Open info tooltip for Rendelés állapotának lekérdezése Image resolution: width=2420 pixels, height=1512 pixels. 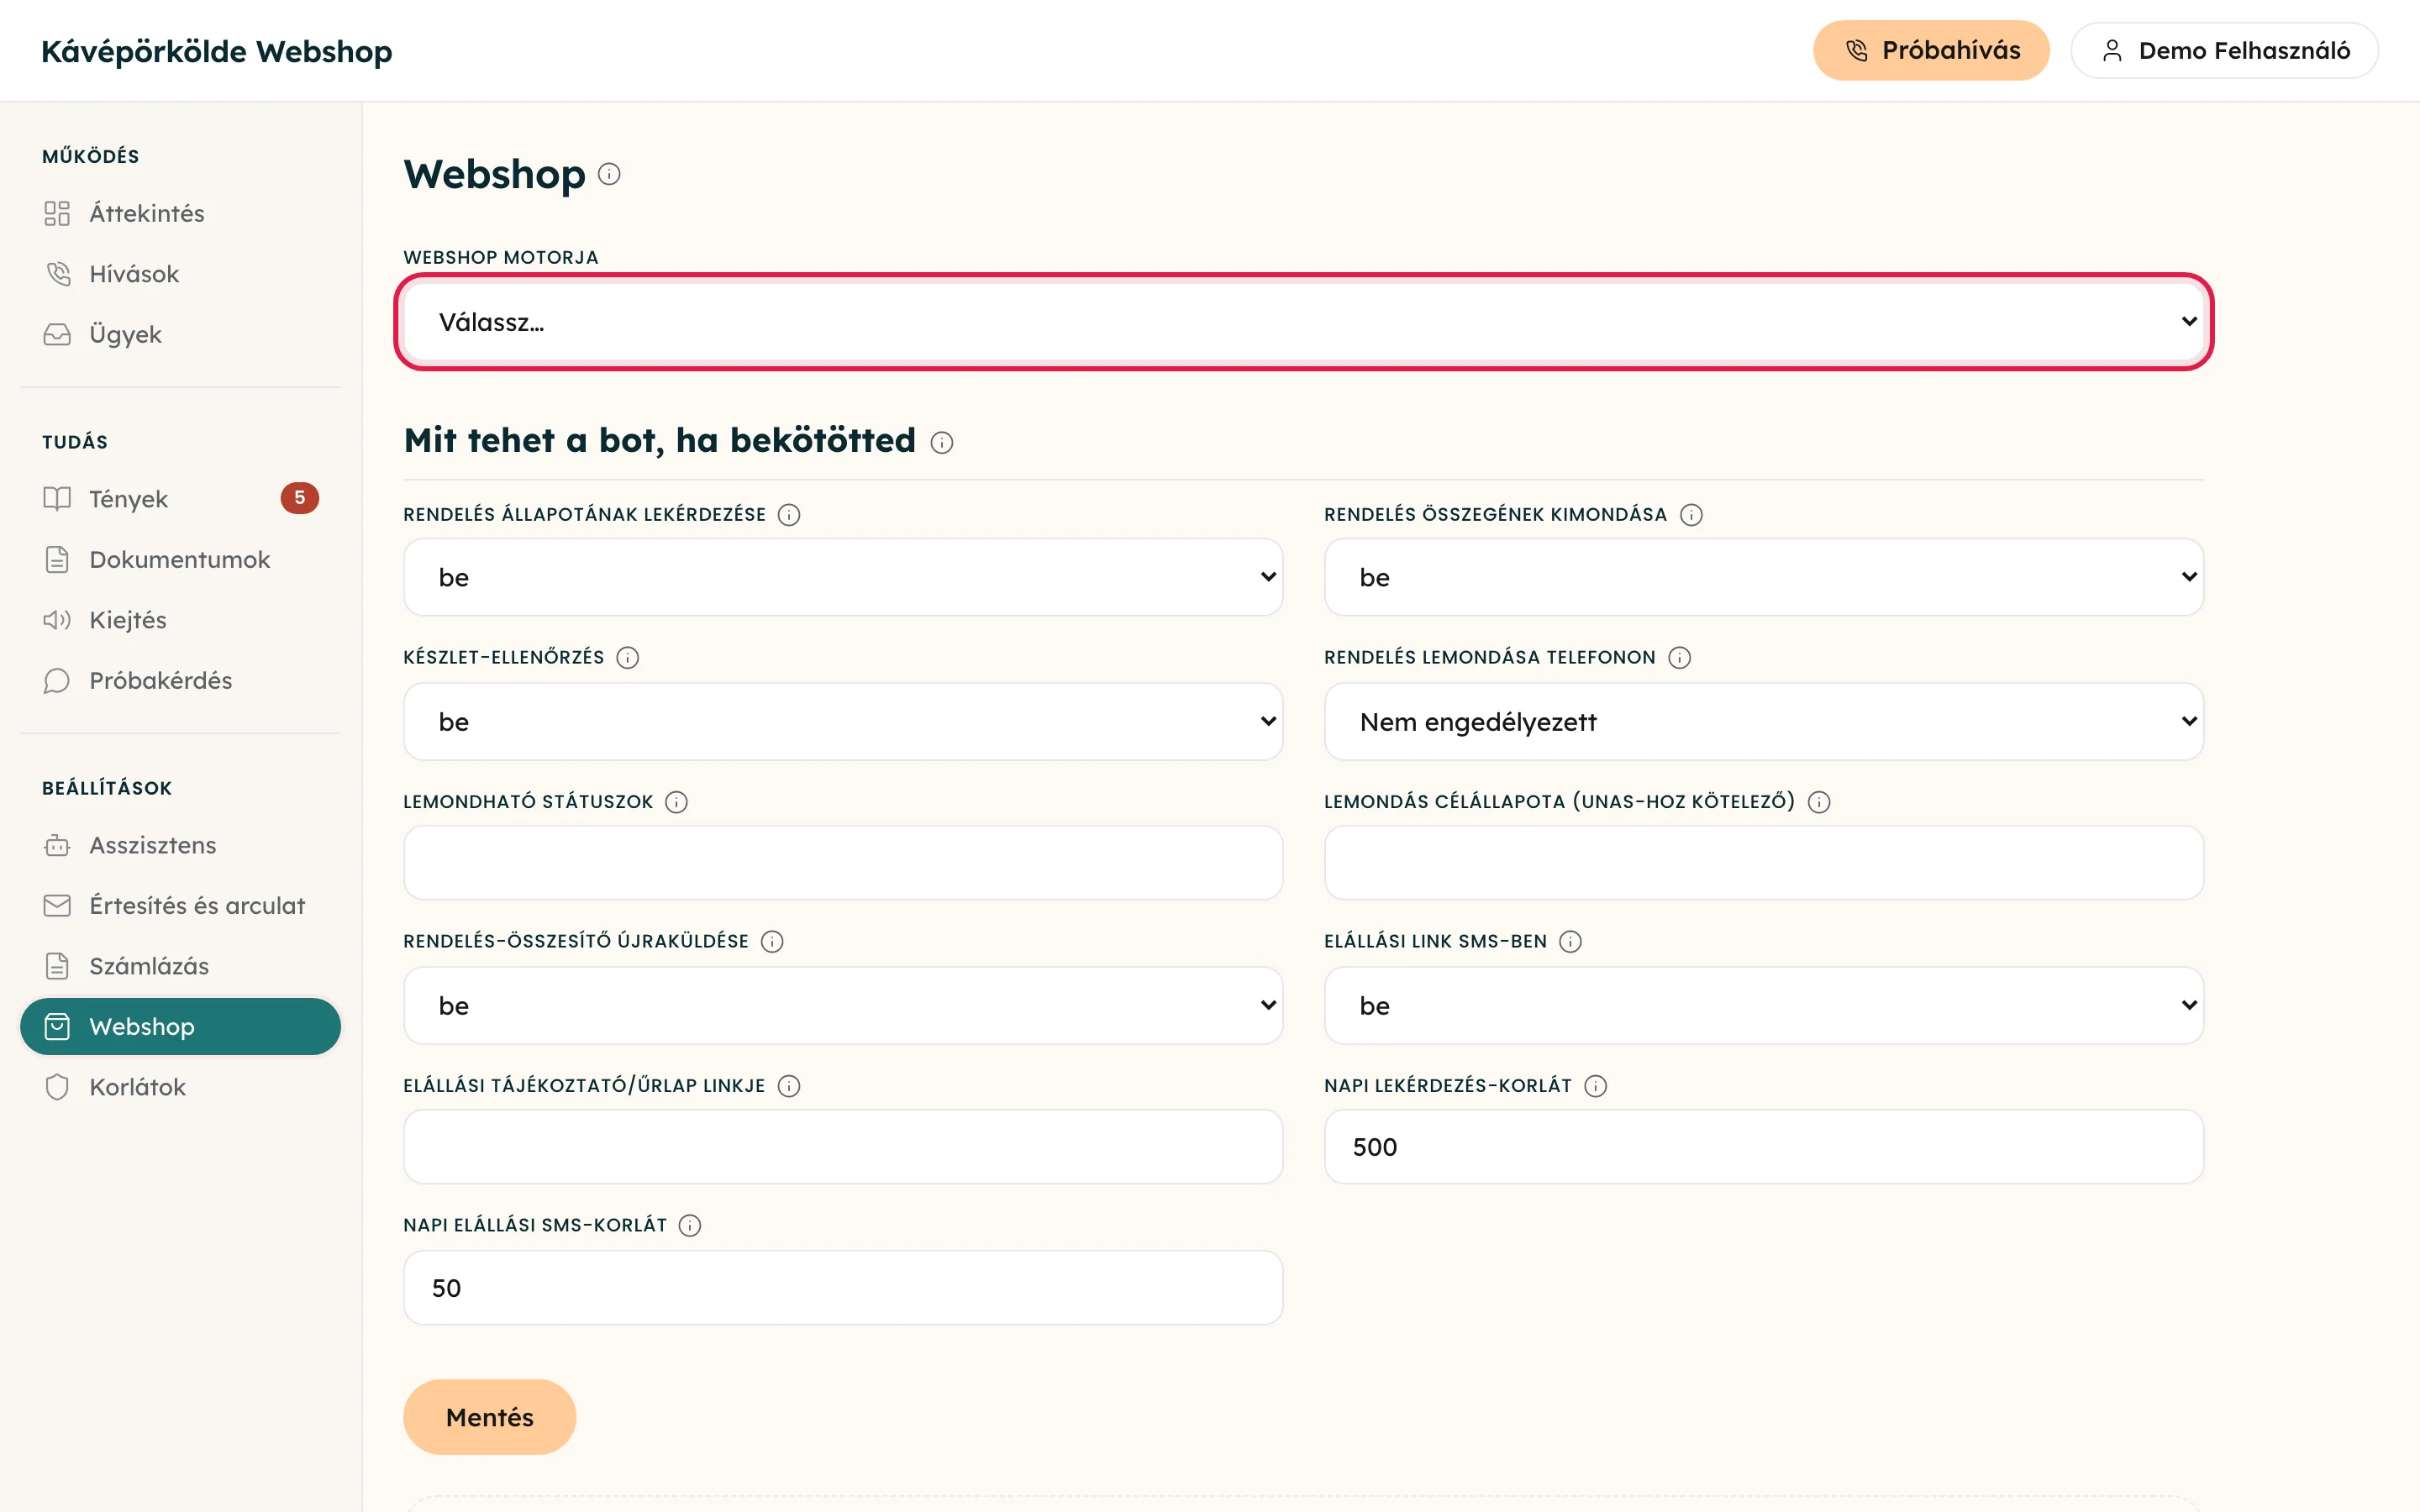[789, 514]
